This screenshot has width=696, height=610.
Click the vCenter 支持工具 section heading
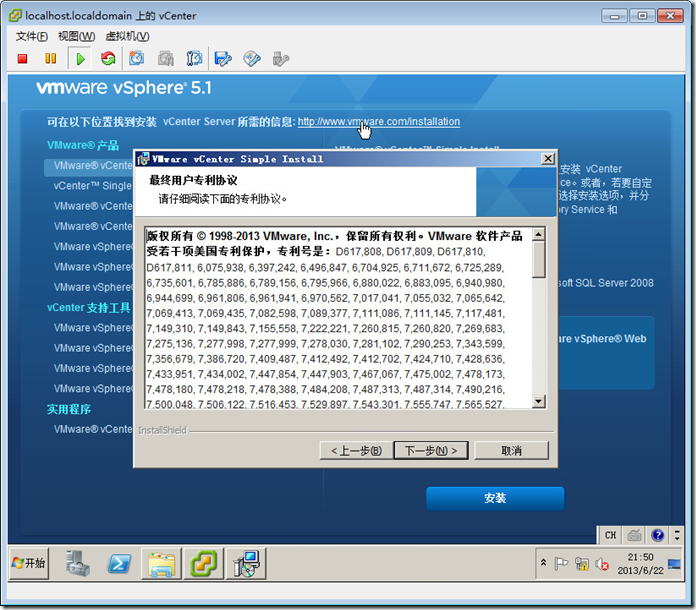pyautogui.click(x=89, y=308)
